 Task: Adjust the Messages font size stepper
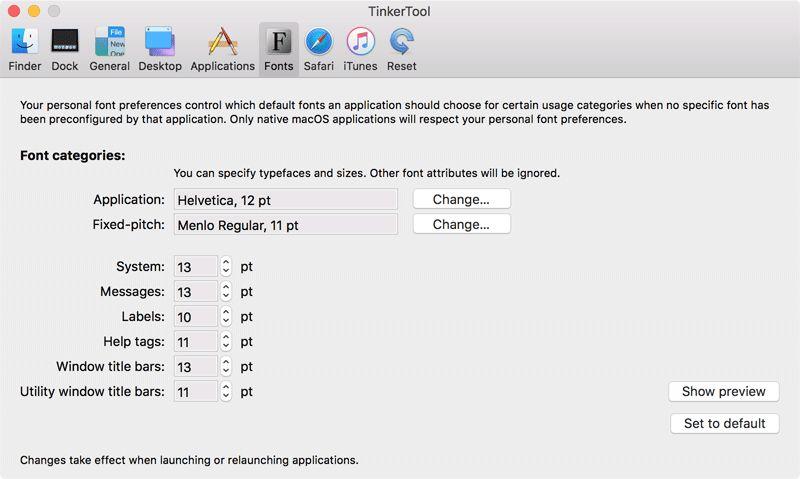point(226,292)
